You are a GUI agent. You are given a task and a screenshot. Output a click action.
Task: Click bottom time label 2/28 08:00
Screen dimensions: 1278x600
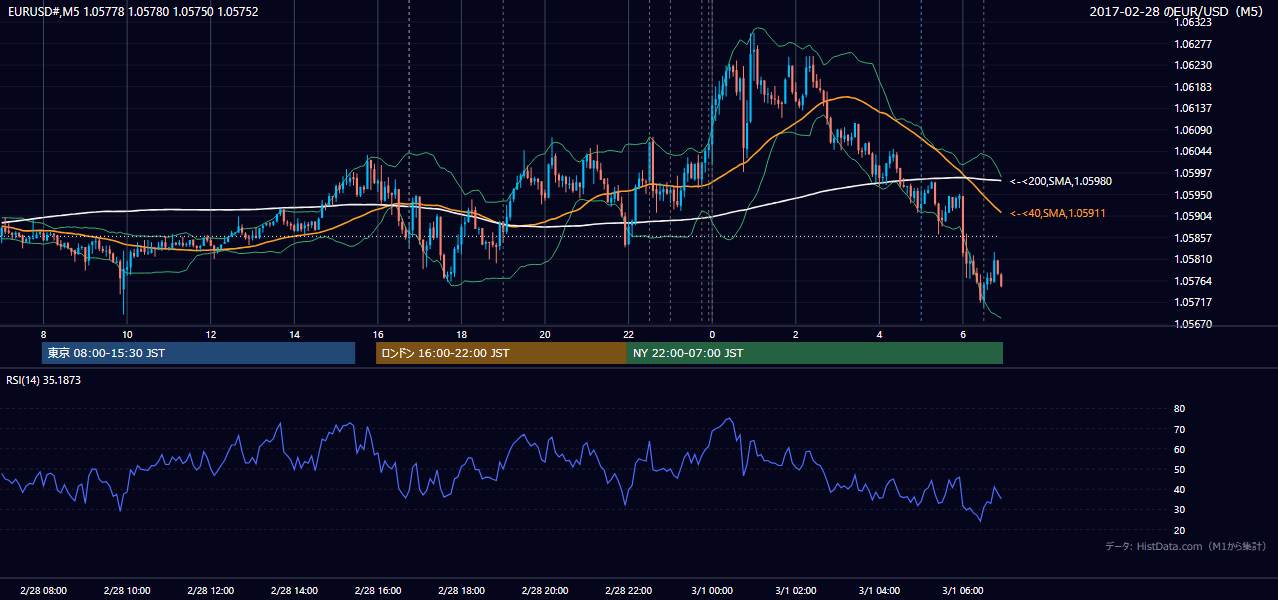[42, 590]
